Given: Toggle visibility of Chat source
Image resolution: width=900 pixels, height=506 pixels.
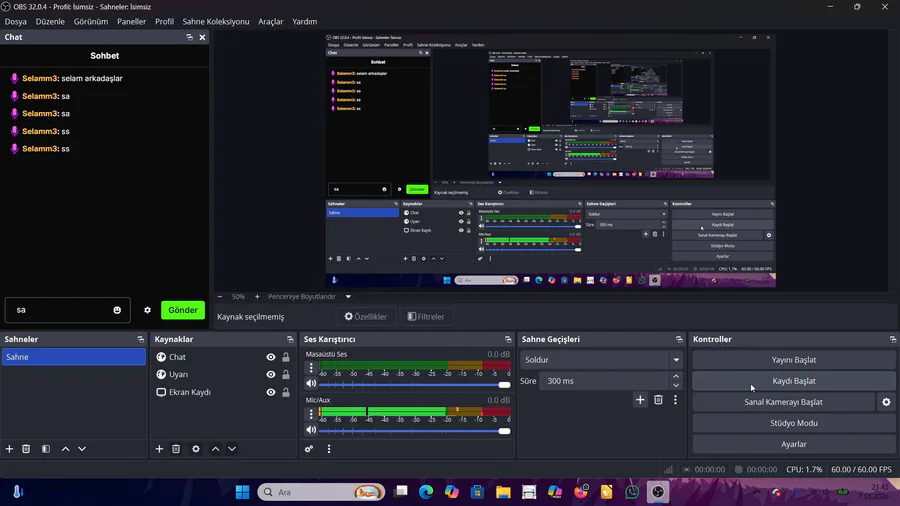Looking at the screenshot, I should [271, 357].
